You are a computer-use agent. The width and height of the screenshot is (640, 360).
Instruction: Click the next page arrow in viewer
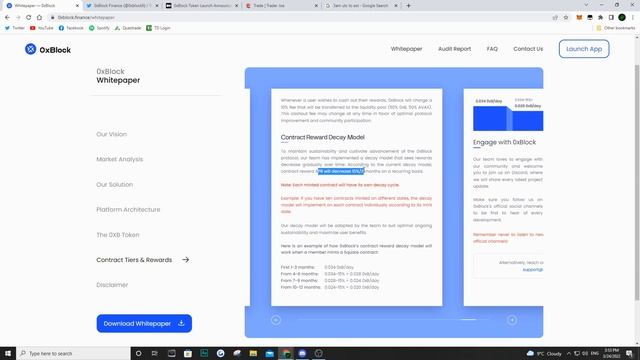(x=512, y=320)
